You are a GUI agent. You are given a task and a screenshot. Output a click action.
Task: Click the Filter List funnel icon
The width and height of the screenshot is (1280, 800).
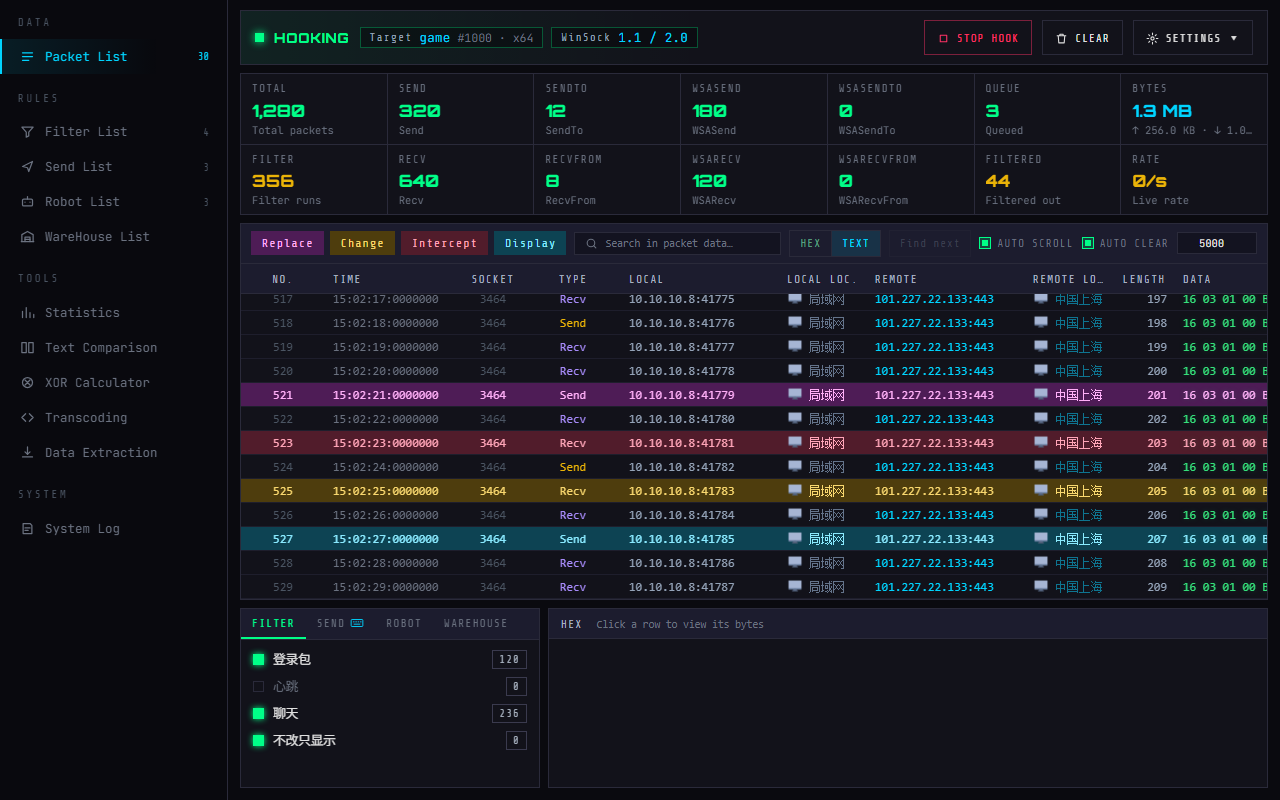click(x=27, y=132)
